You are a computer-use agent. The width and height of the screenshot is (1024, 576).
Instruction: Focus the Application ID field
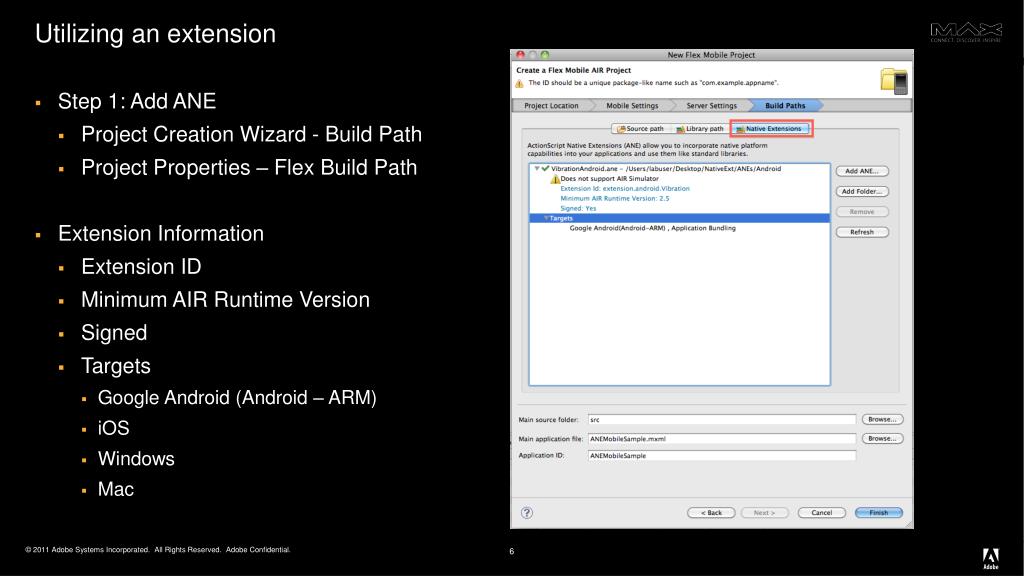coord(722,456)
